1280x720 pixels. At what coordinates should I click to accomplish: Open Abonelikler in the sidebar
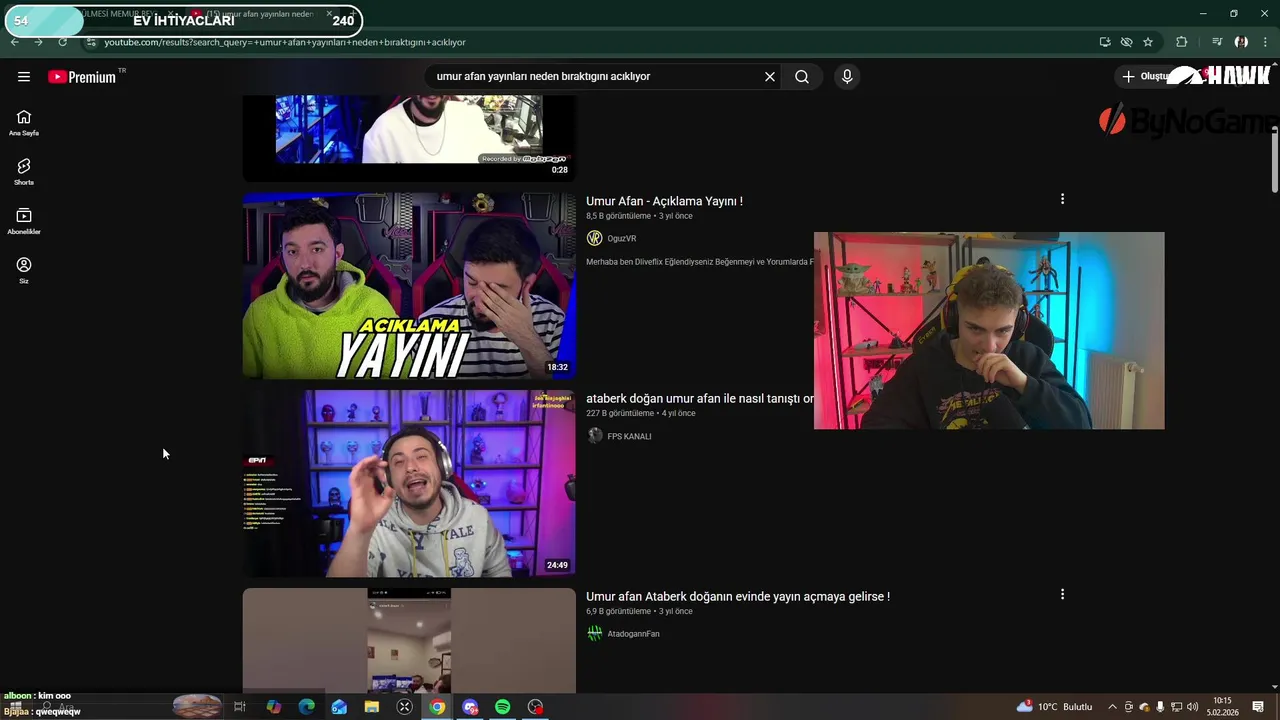click(x=24, y=221)
